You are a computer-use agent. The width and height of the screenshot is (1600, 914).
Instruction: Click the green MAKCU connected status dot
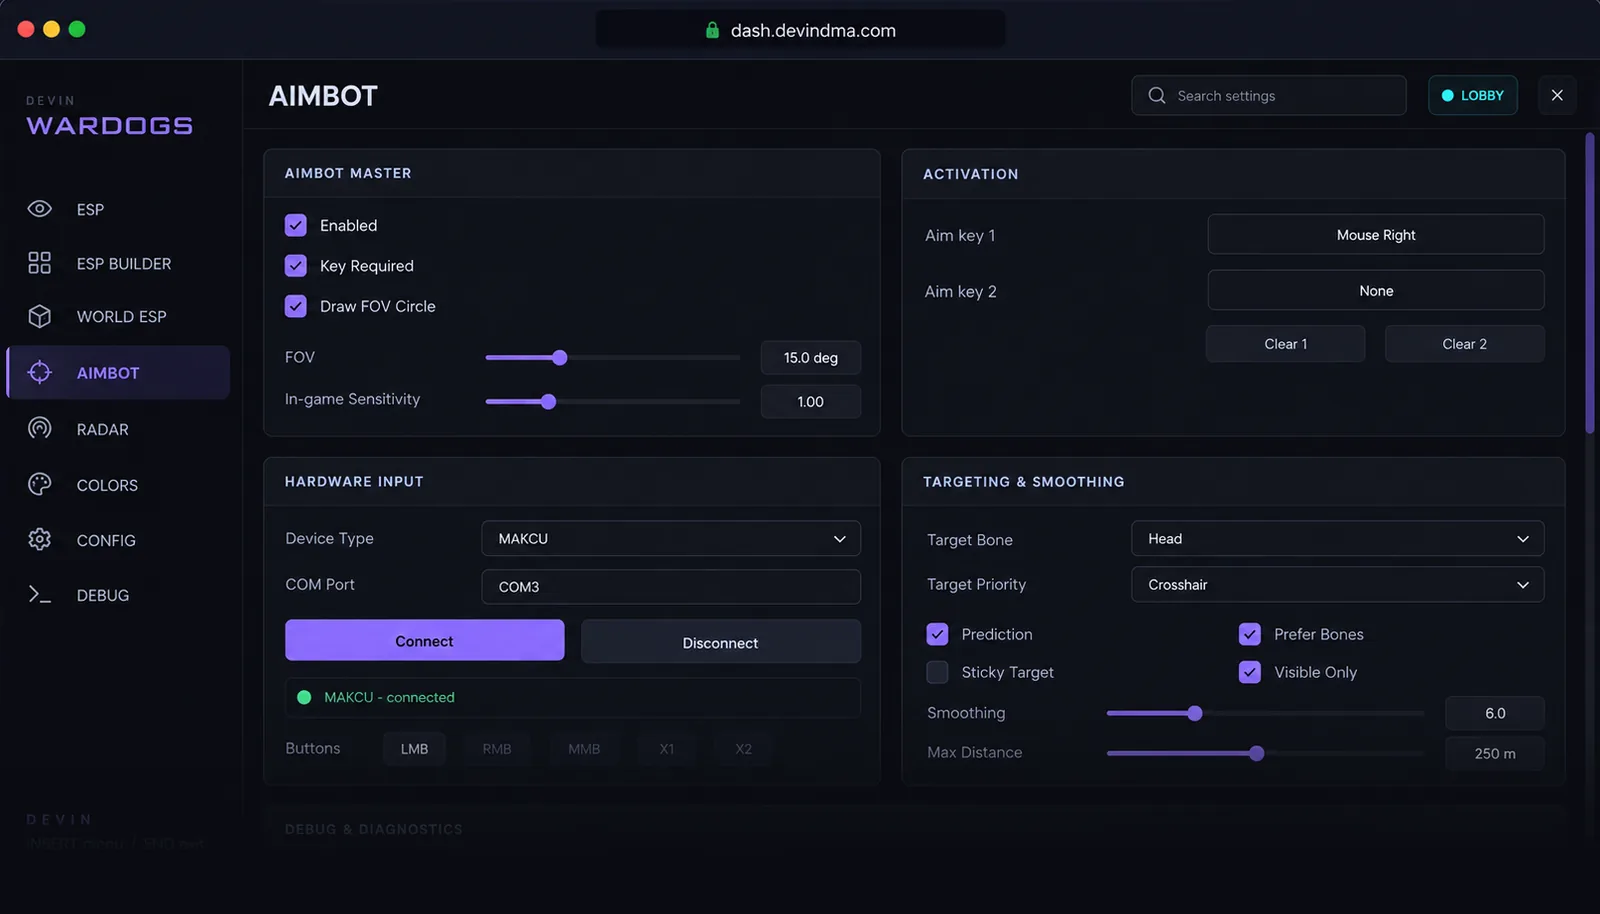tap(304, 697)
